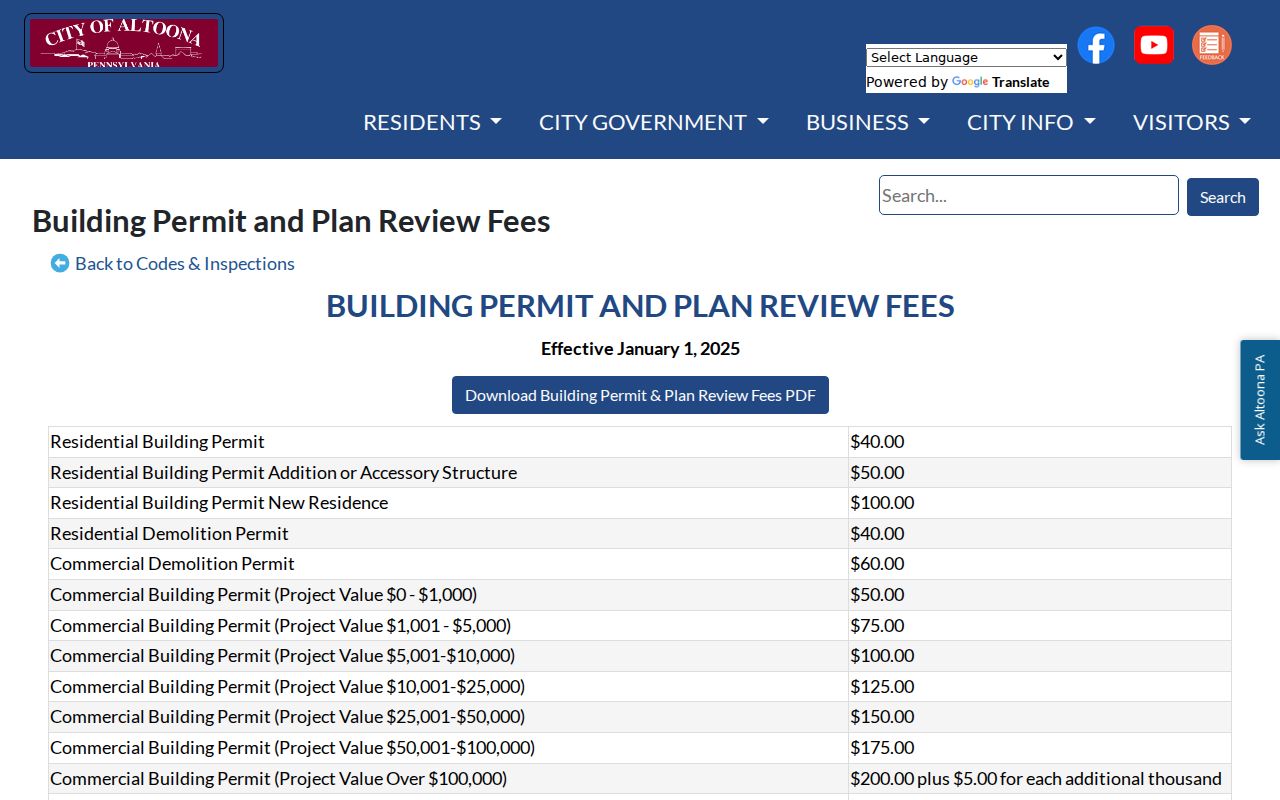Open the Feedback form icon
1280x800 pixels.
1212,45
